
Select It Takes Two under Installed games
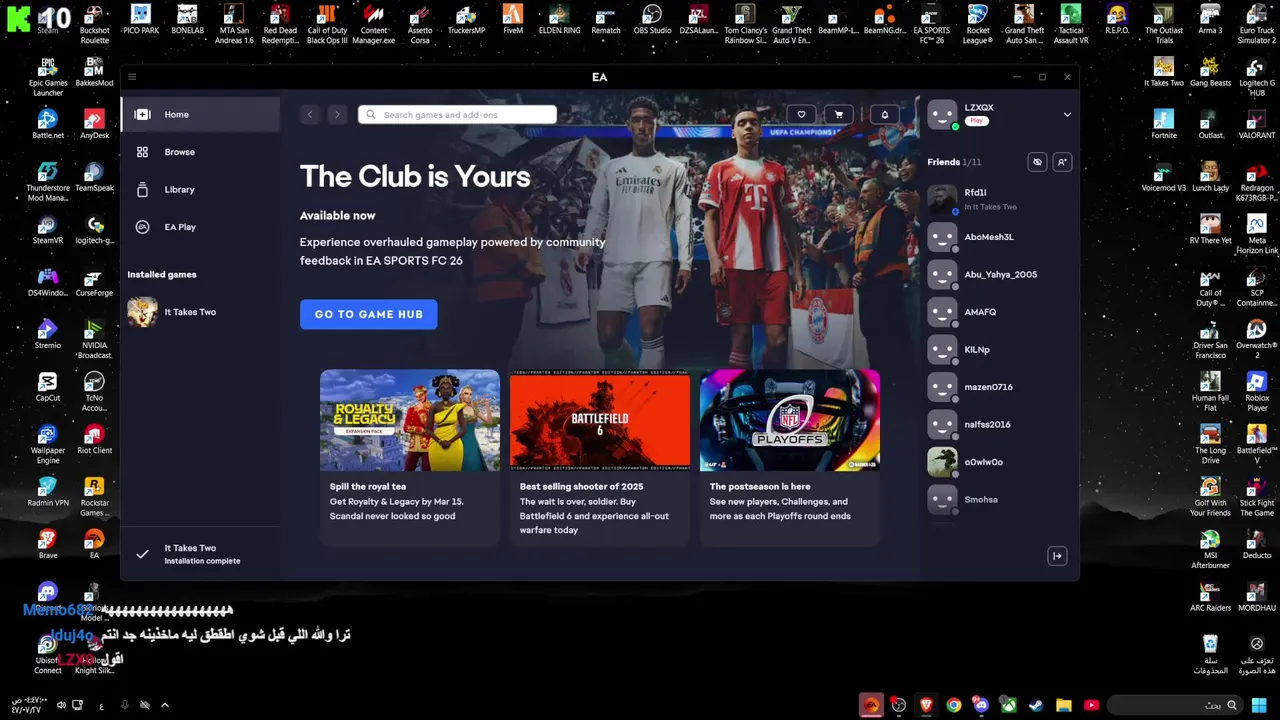(x=200, y=312)
